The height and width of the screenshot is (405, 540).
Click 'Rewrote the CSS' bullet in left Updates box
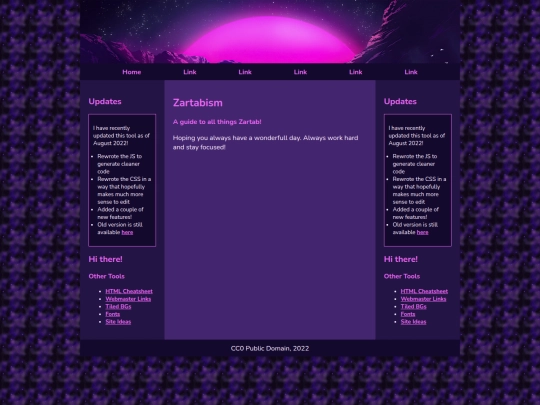point(124,190)
